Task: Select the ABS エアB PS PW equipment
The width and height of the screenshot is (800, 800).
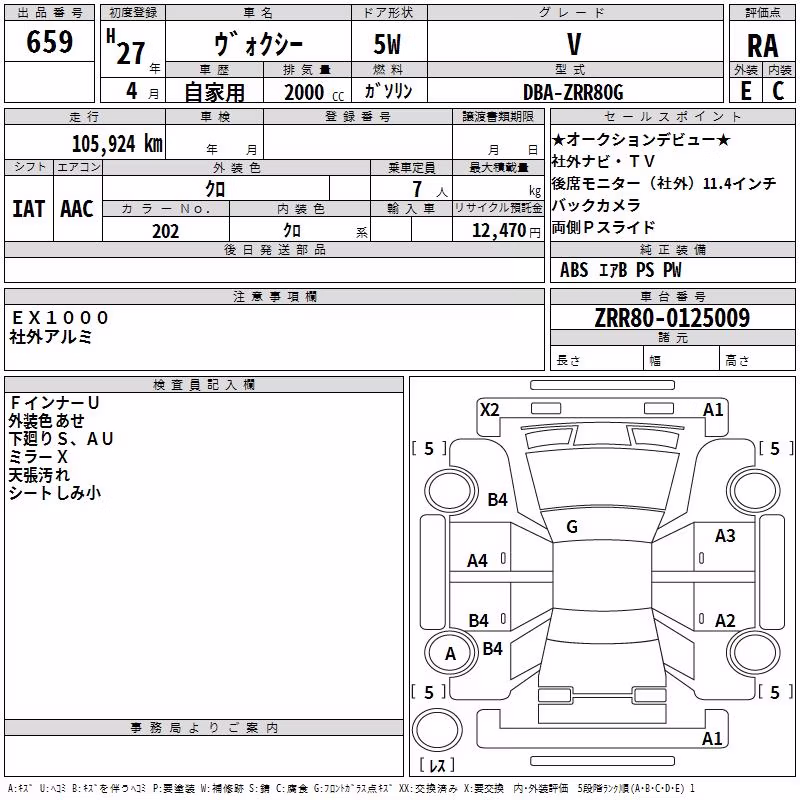Action: tap(620, 270)
